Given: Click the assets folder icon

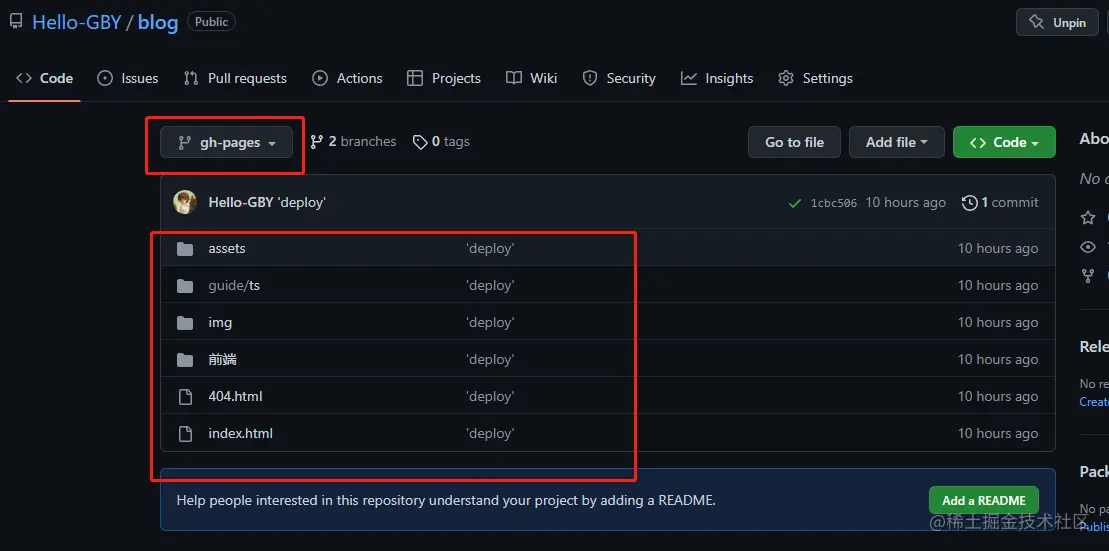Looking at the screenshot, I should pyautogui.click(x=185, y=248).
